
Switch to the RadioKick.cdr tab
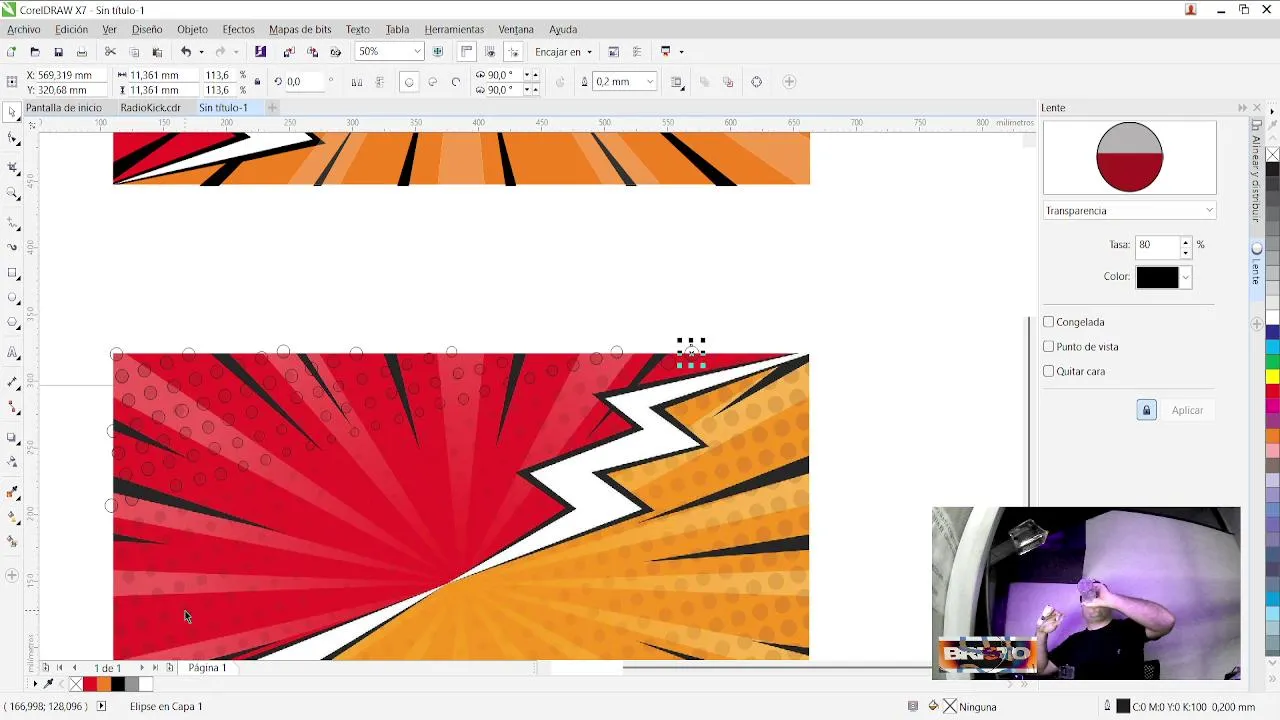(150, 108)
